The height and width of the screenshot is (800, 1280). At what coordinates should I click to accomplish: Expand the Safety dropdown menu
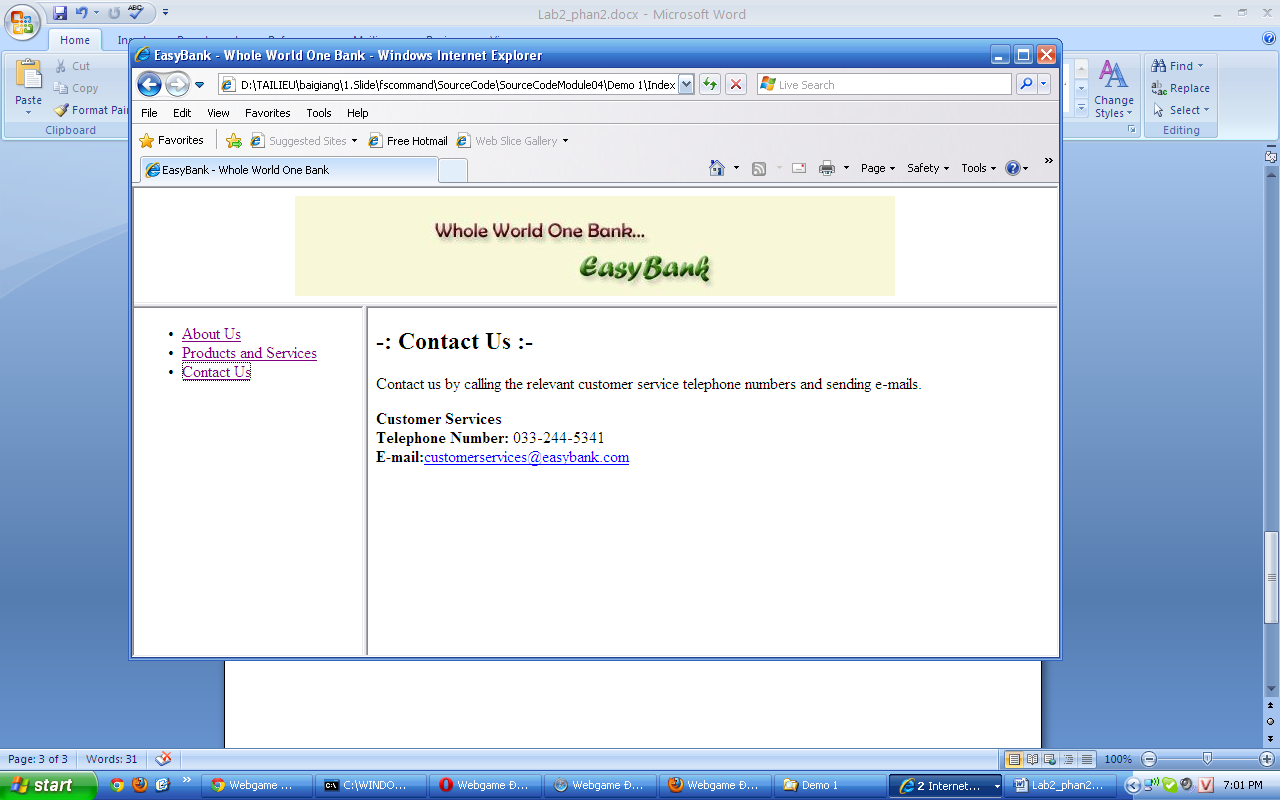pos(927,168)
